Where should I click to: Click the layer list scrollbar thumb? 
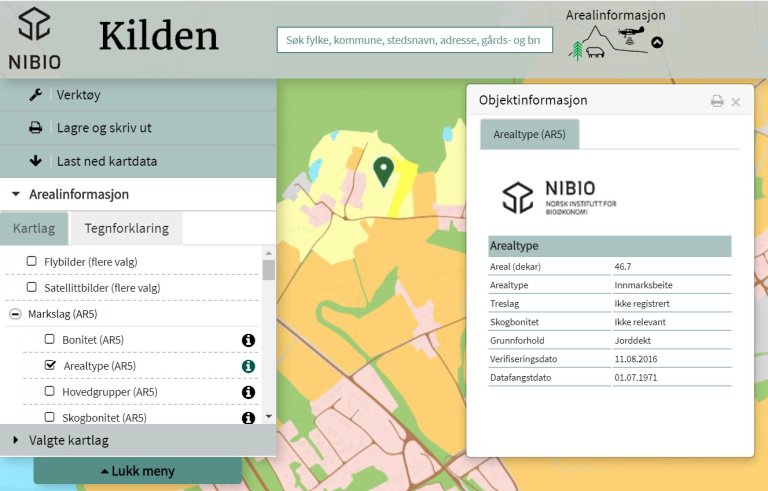point(268,270)
